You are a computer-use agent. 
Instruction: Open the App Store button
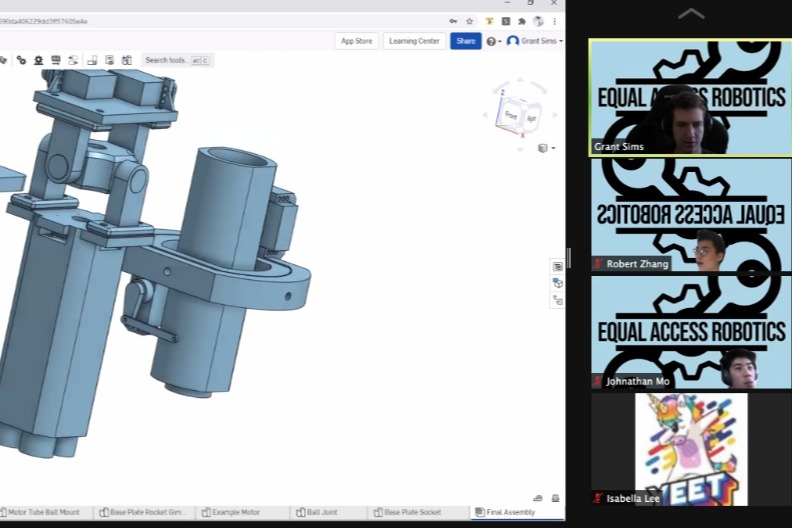[357, 41]
